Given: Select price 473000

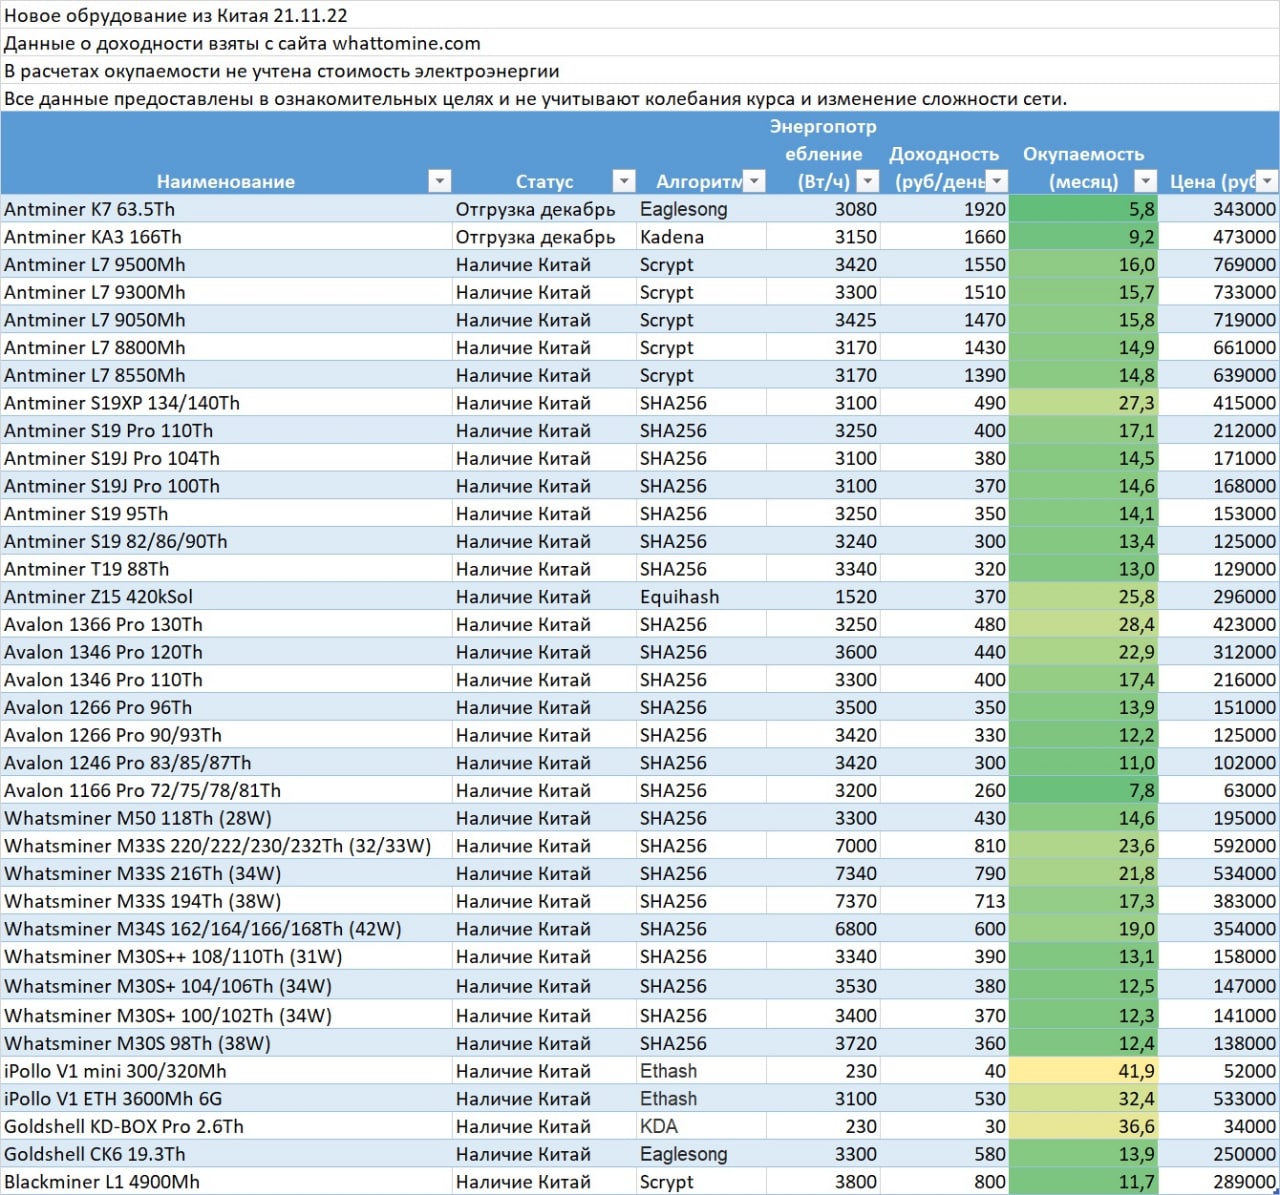Looking at the screenshot, I should tap(1219, 237).
